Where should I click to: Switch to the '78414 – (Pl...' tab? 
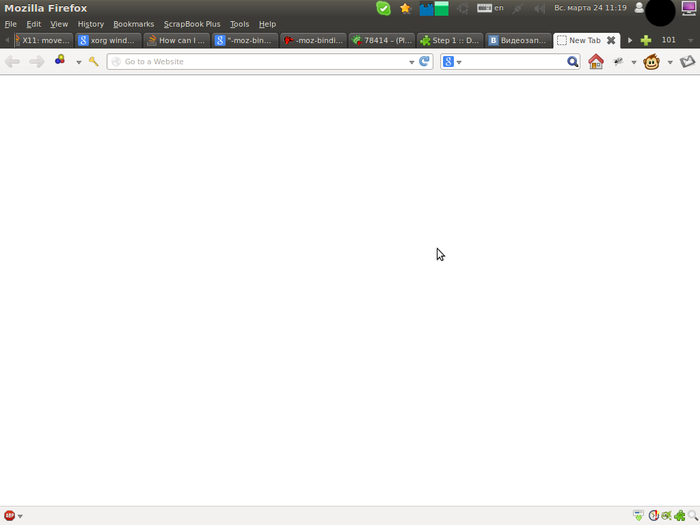(382, 40)
